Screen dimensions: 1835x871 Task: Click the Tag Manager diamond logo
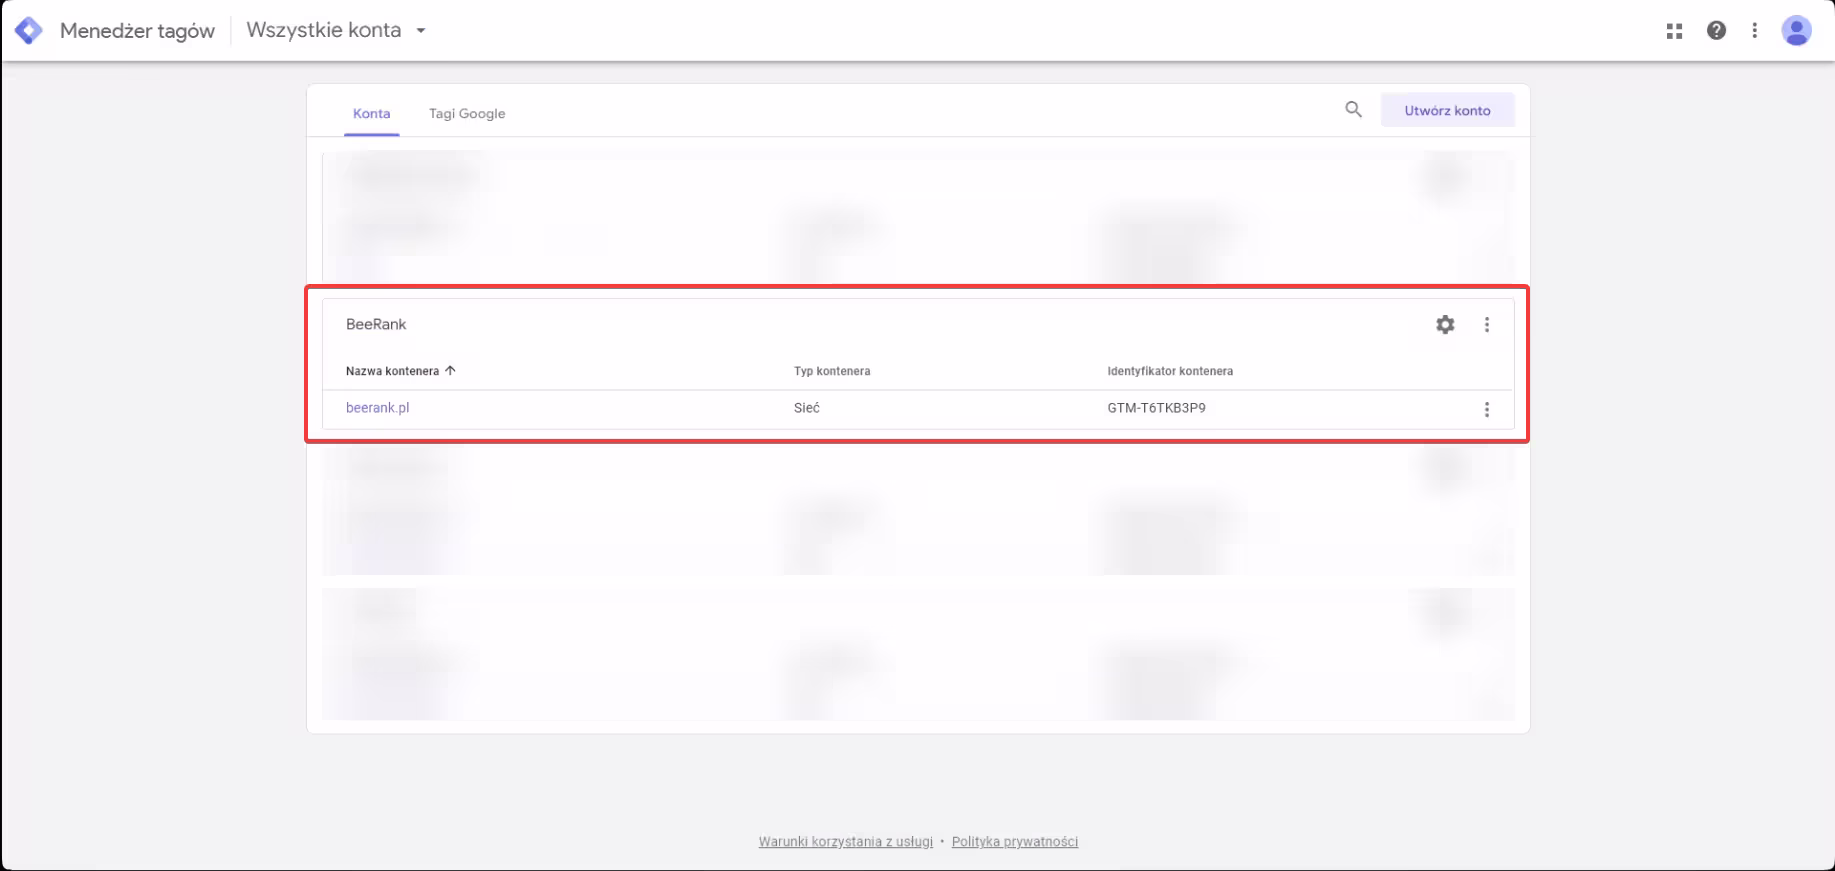coord(29,31)
